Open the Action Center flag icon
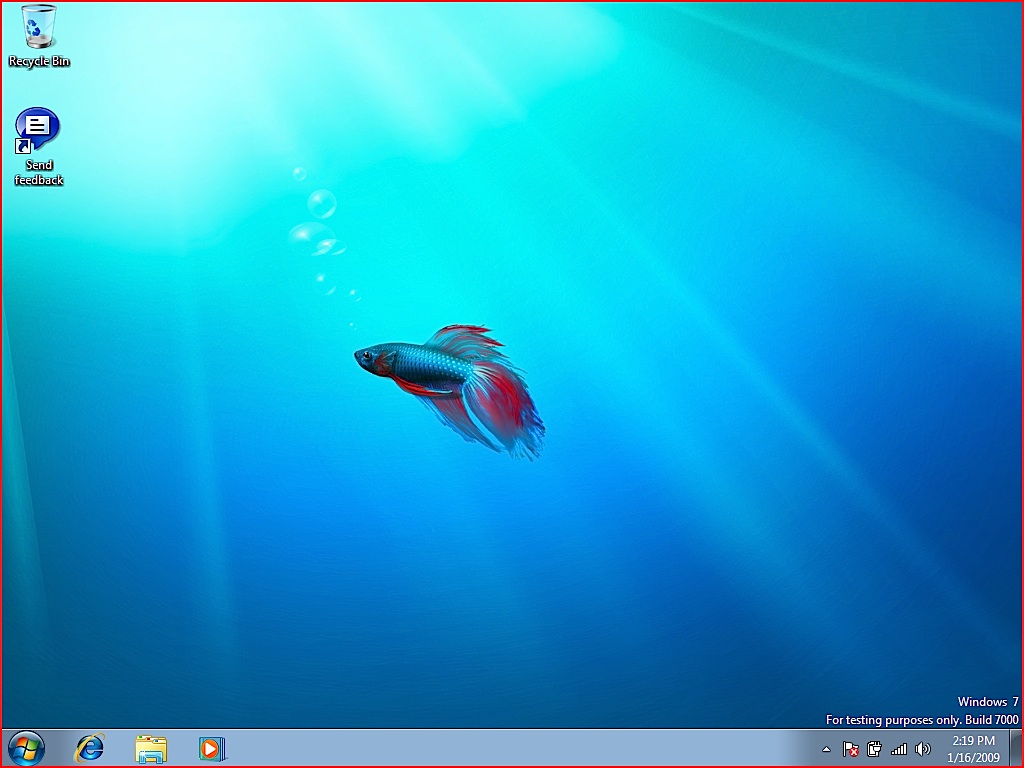1024x768 pixels. (851, 749)
